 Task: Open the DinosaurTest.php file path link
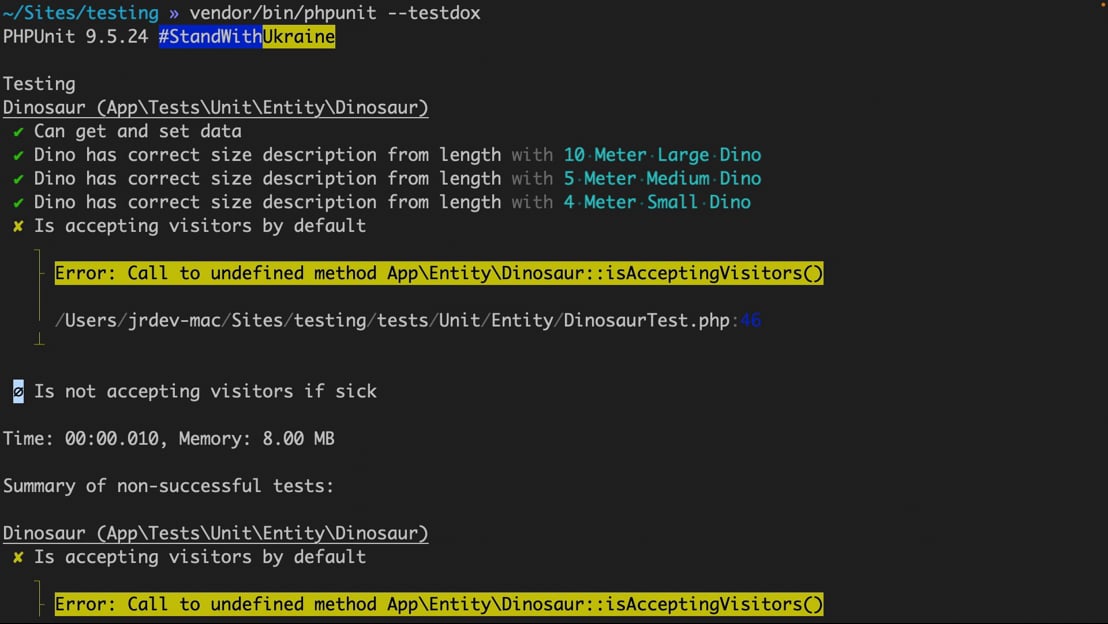[x=392, y=320]
